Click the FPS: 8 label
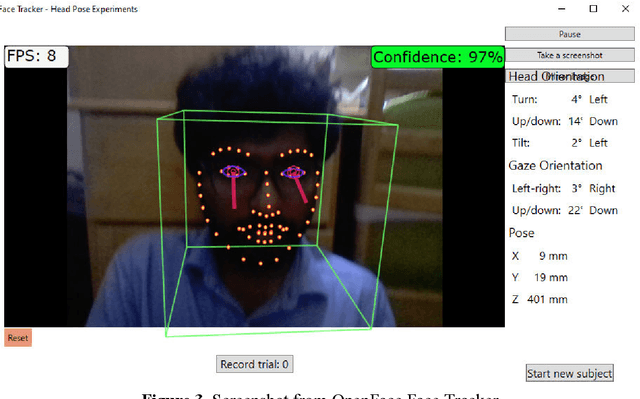 pyautogui.click(x=36, y=56)
